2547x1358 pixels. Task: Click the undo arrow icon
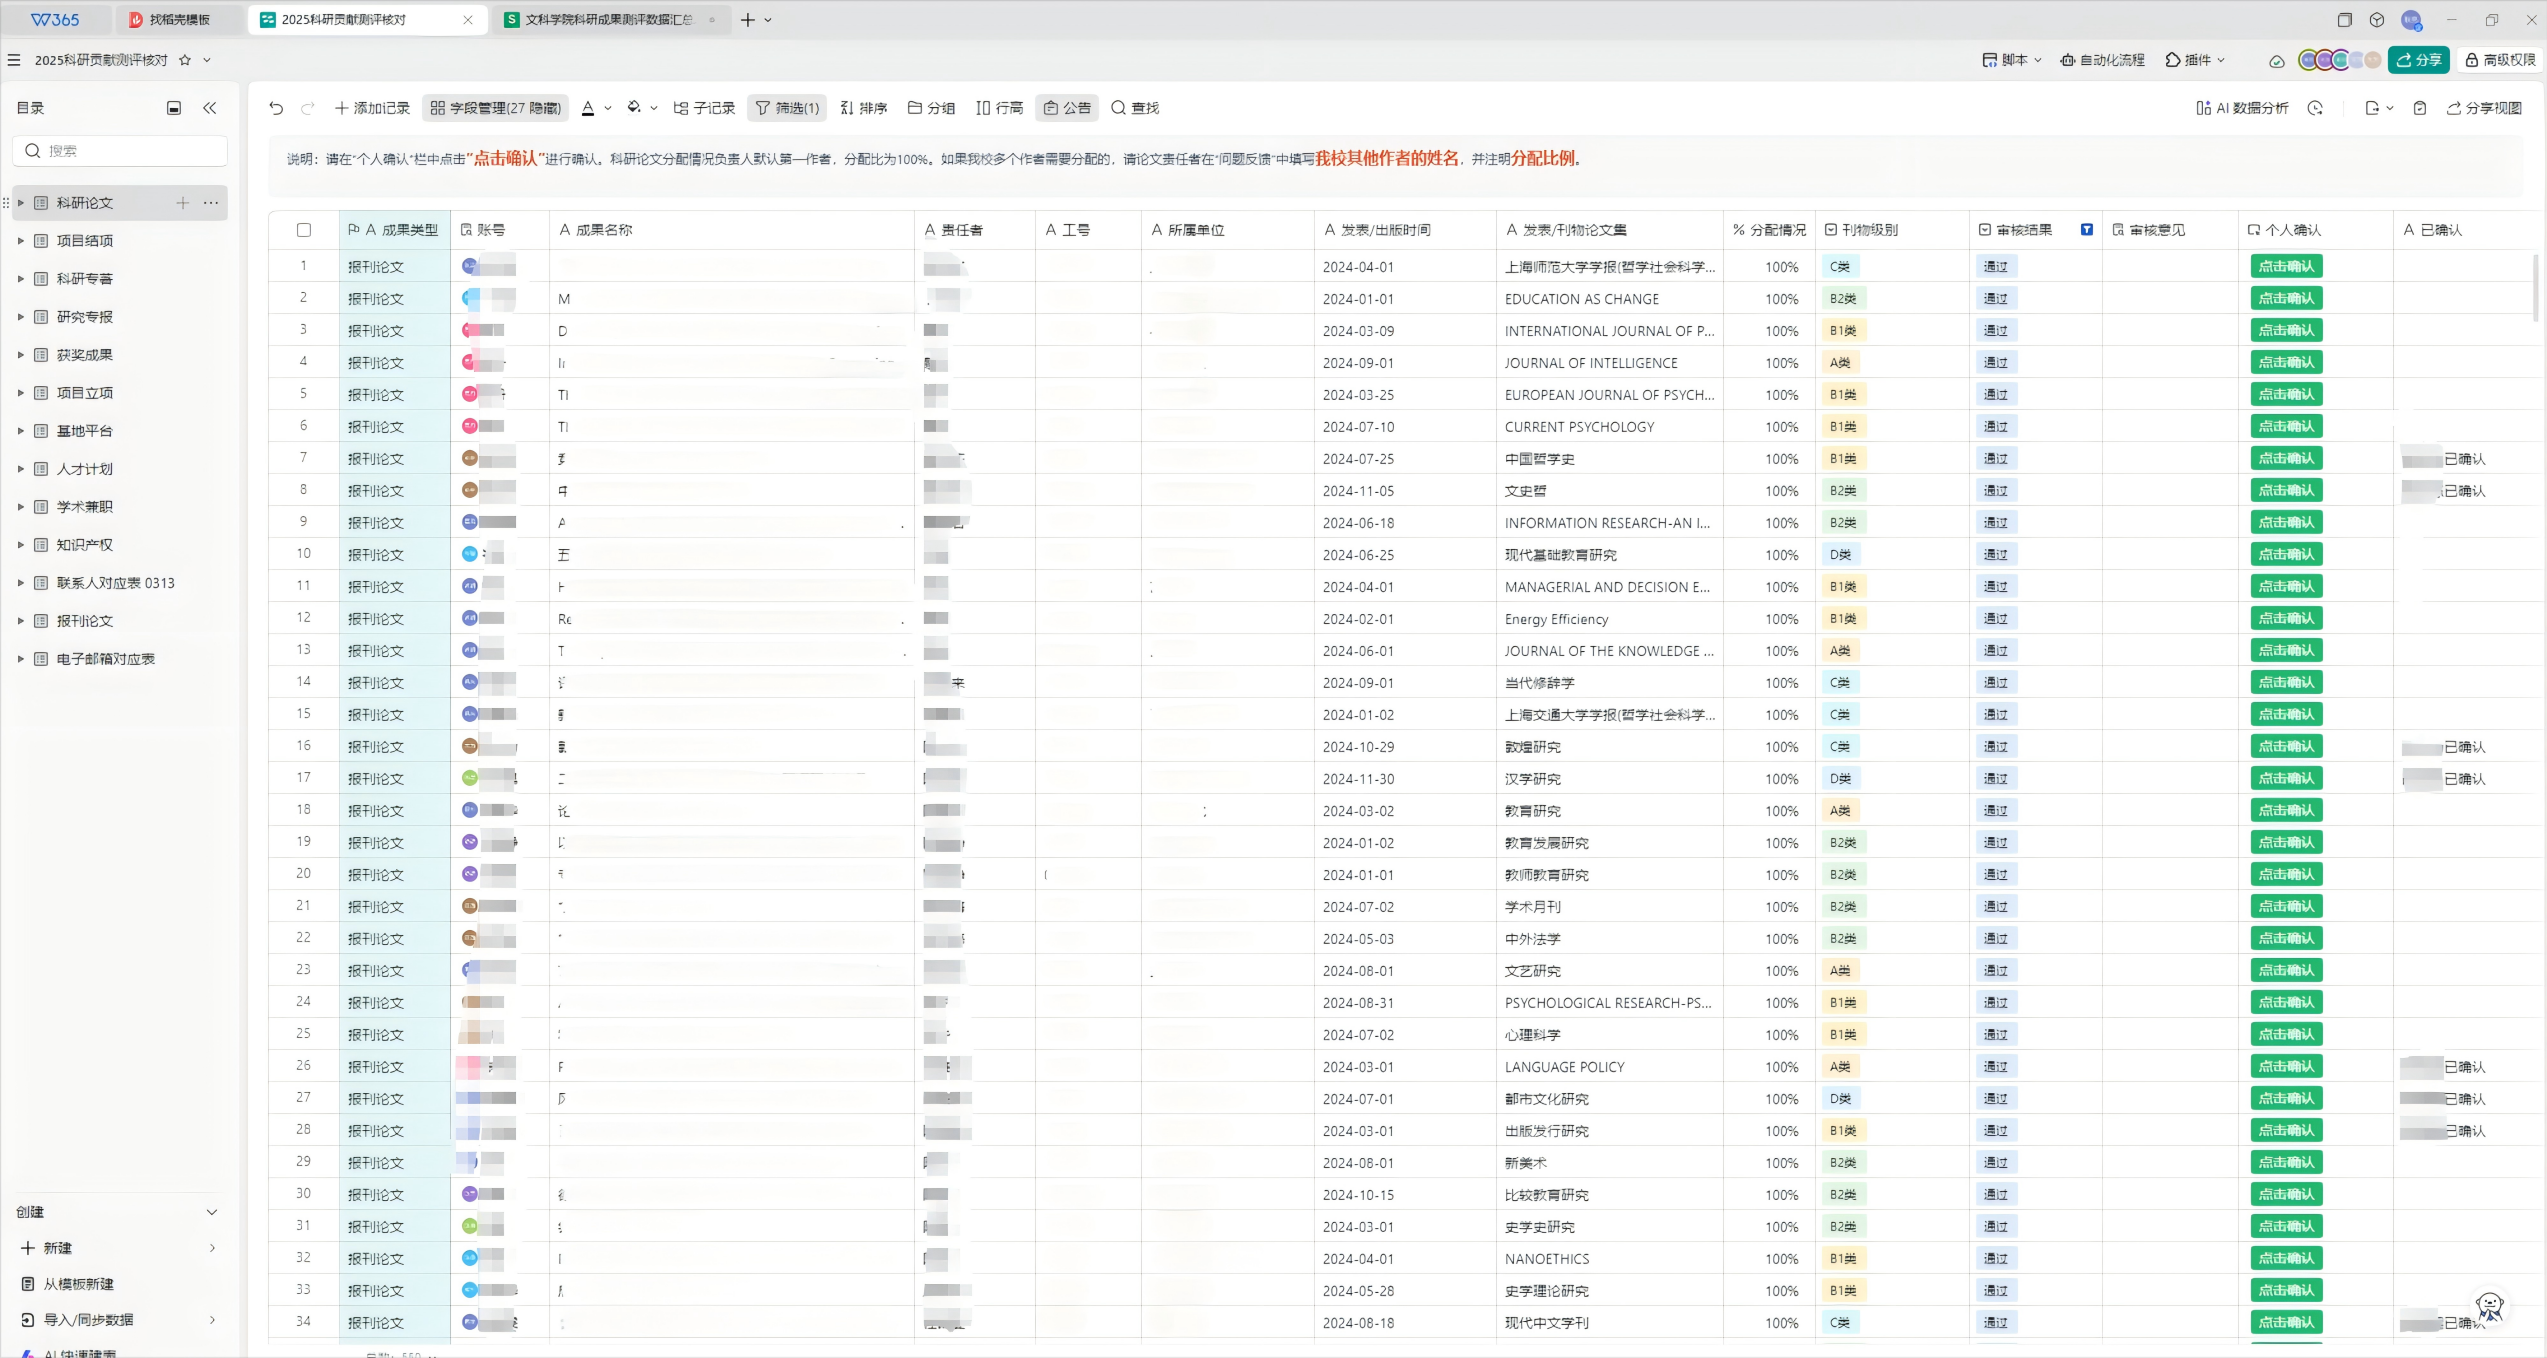point(276,108)
